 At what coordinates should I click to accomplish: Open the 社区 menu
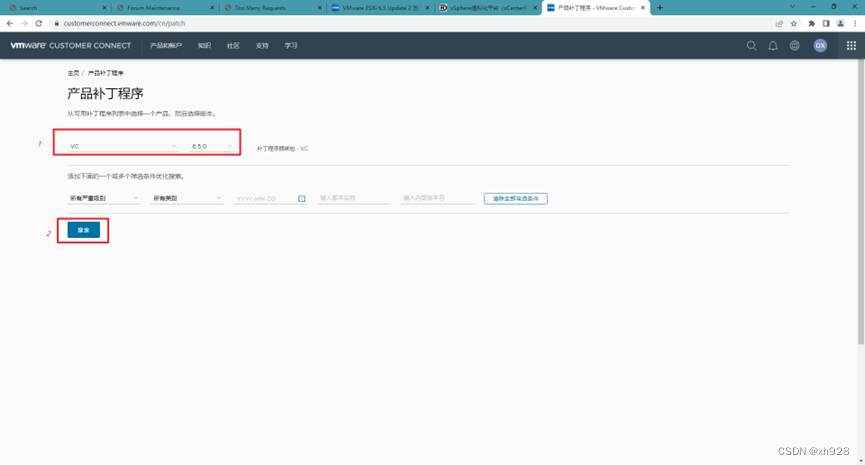233,46
